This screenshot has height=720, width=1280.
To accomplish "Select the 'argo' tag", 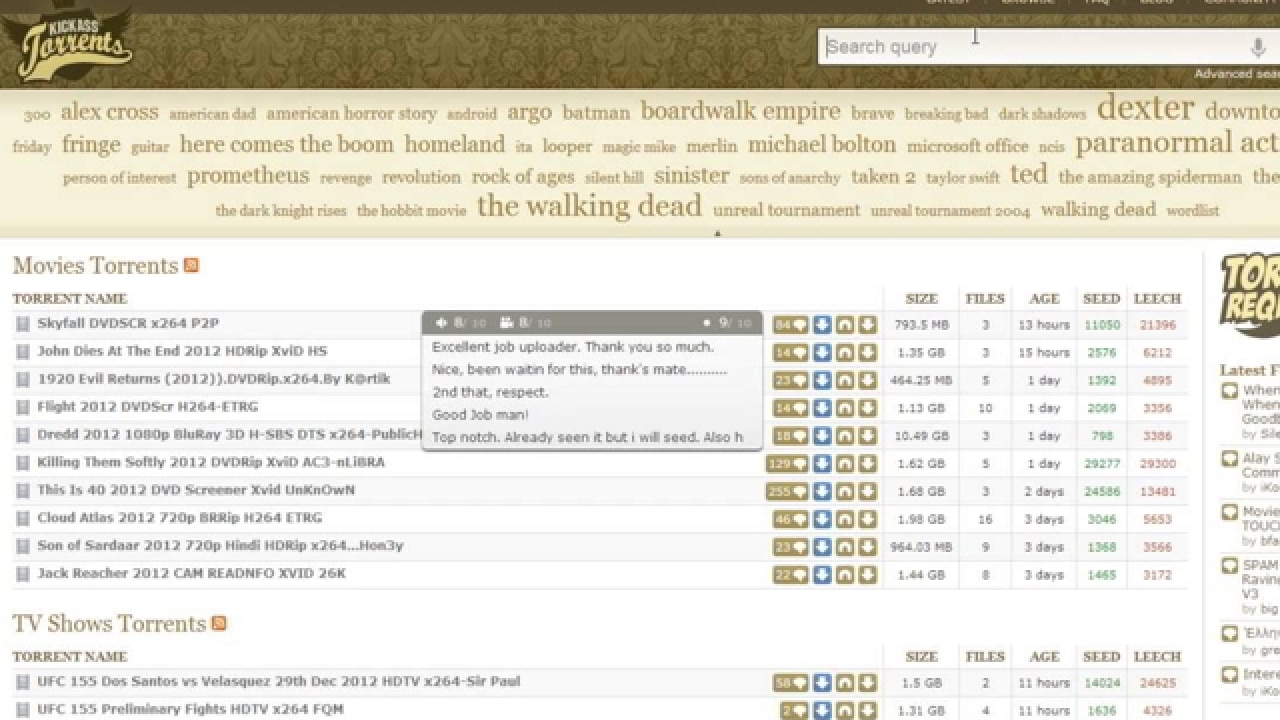I will coord(529,112).
